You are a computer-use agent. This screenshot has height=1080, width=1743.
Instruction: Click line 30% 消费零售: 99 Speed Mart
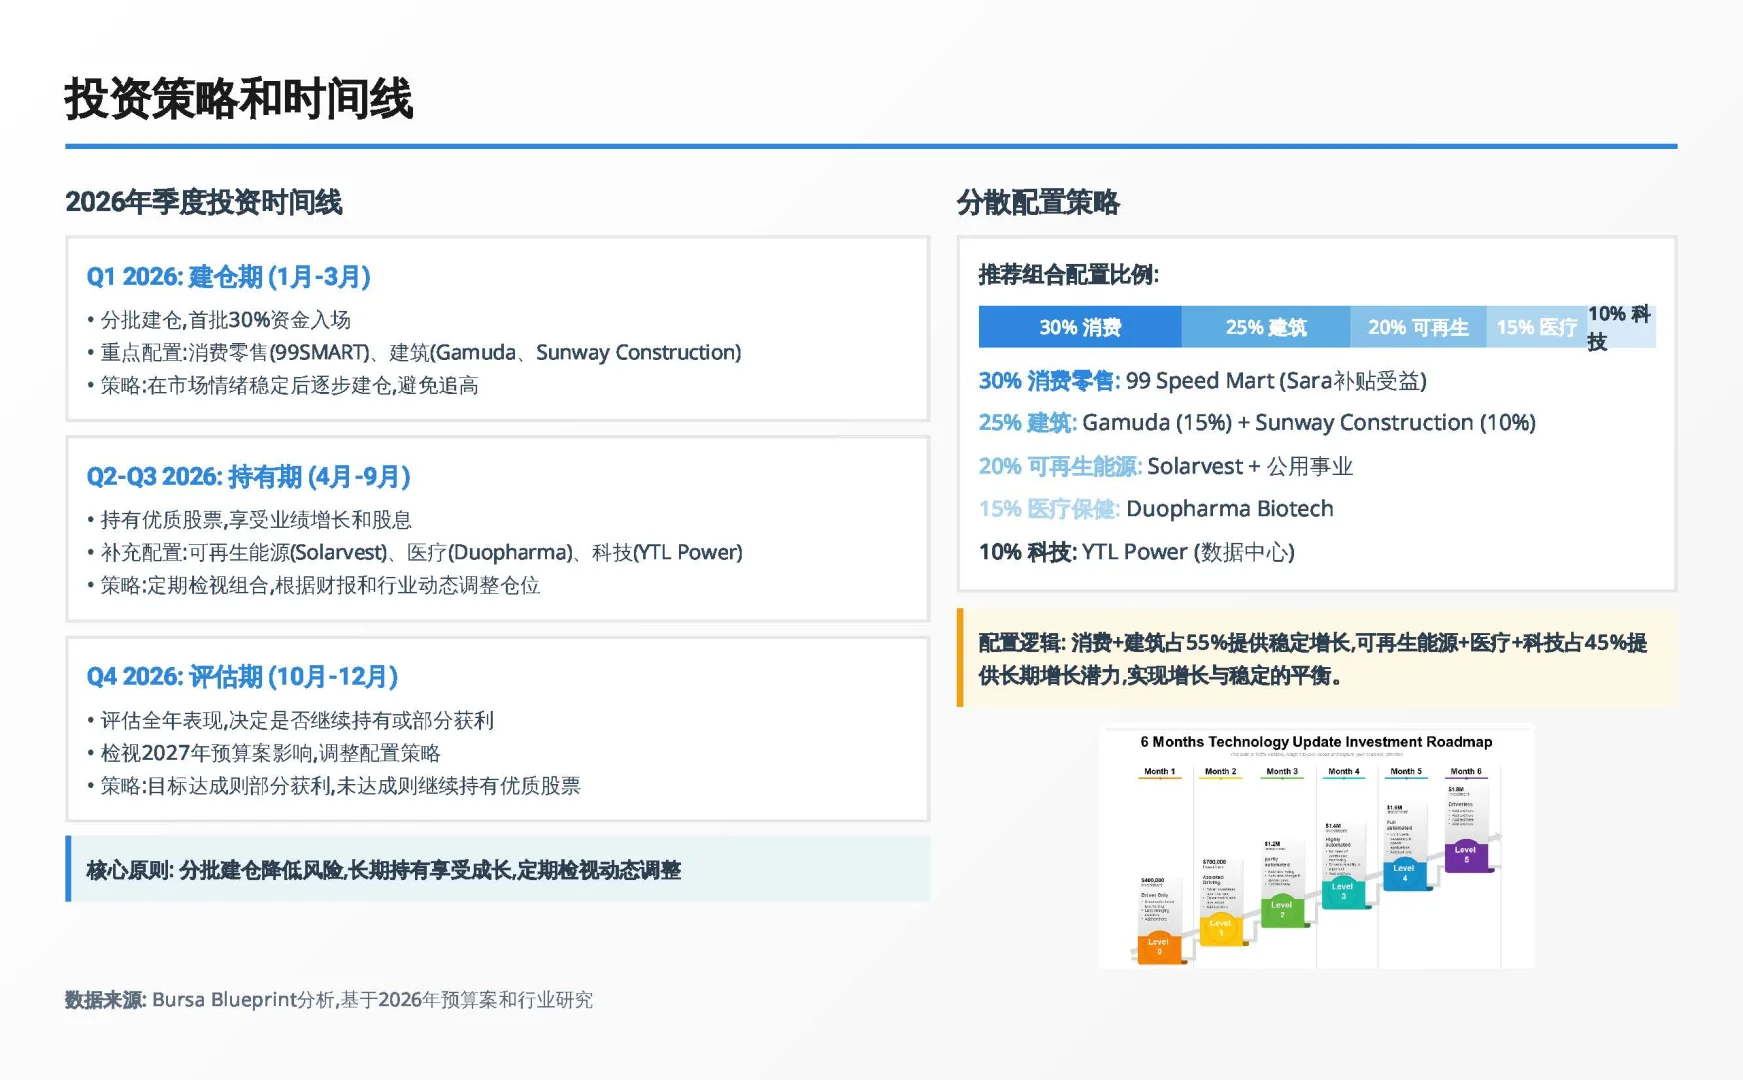1203,381
